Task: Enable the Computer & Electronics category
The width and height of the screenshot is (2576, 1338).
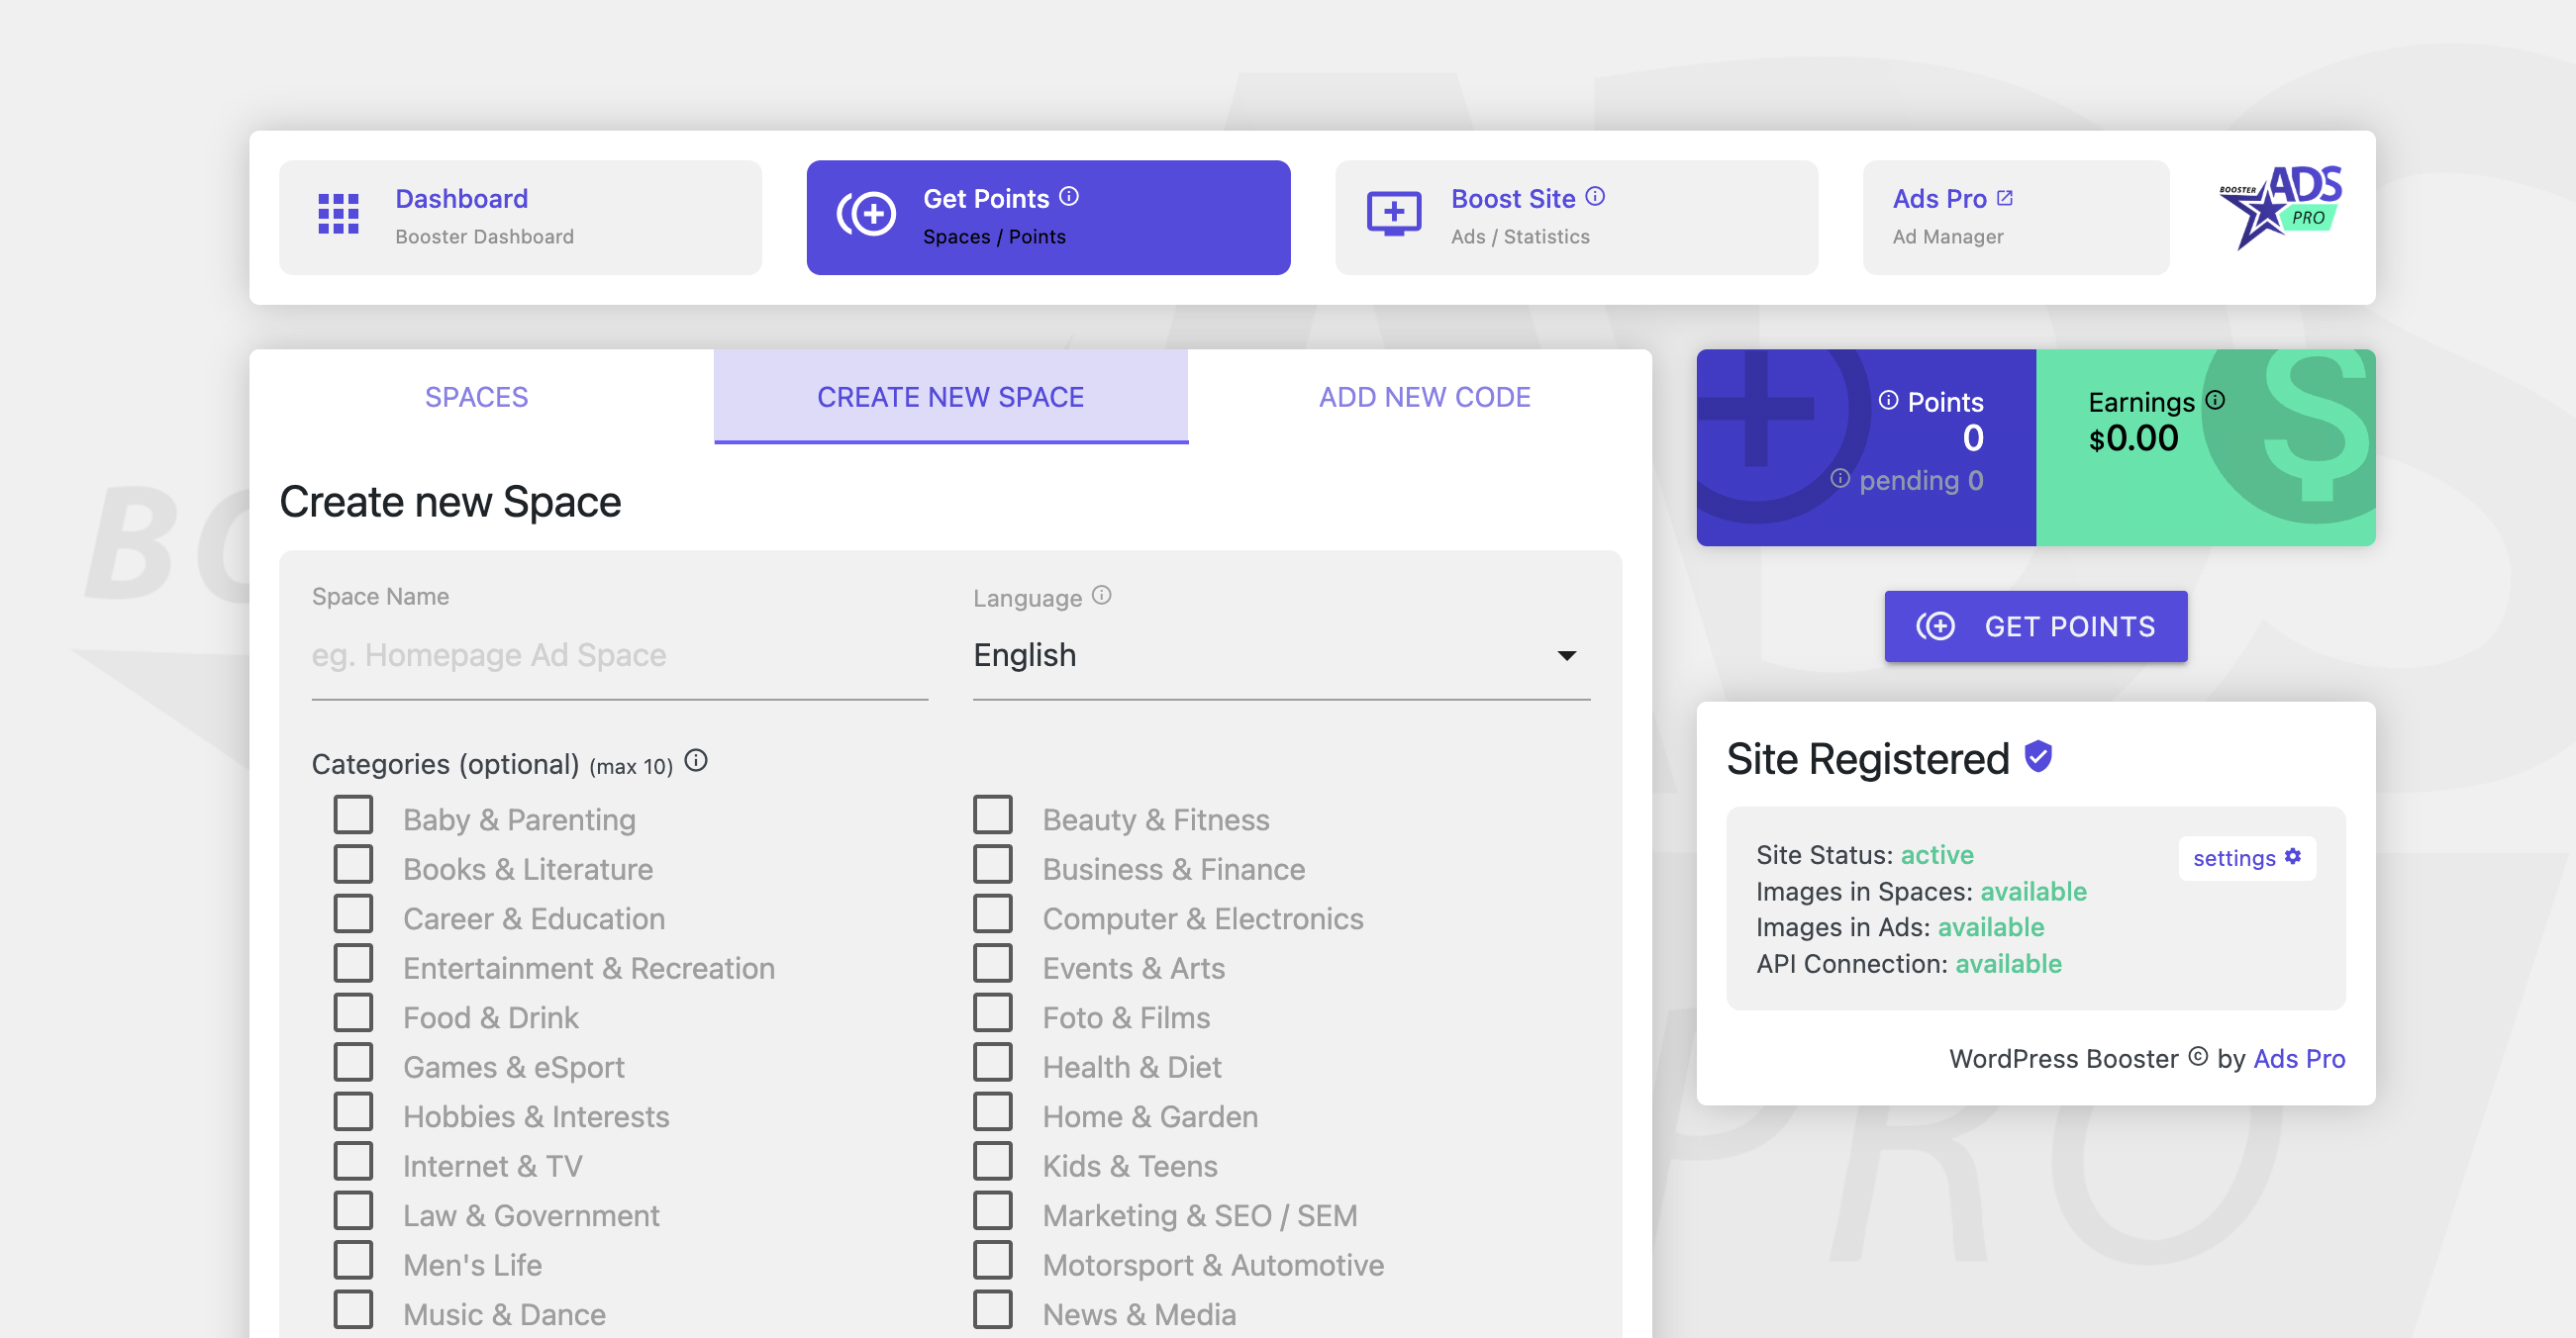Action: pyautogui.click(x=993, y=915)
